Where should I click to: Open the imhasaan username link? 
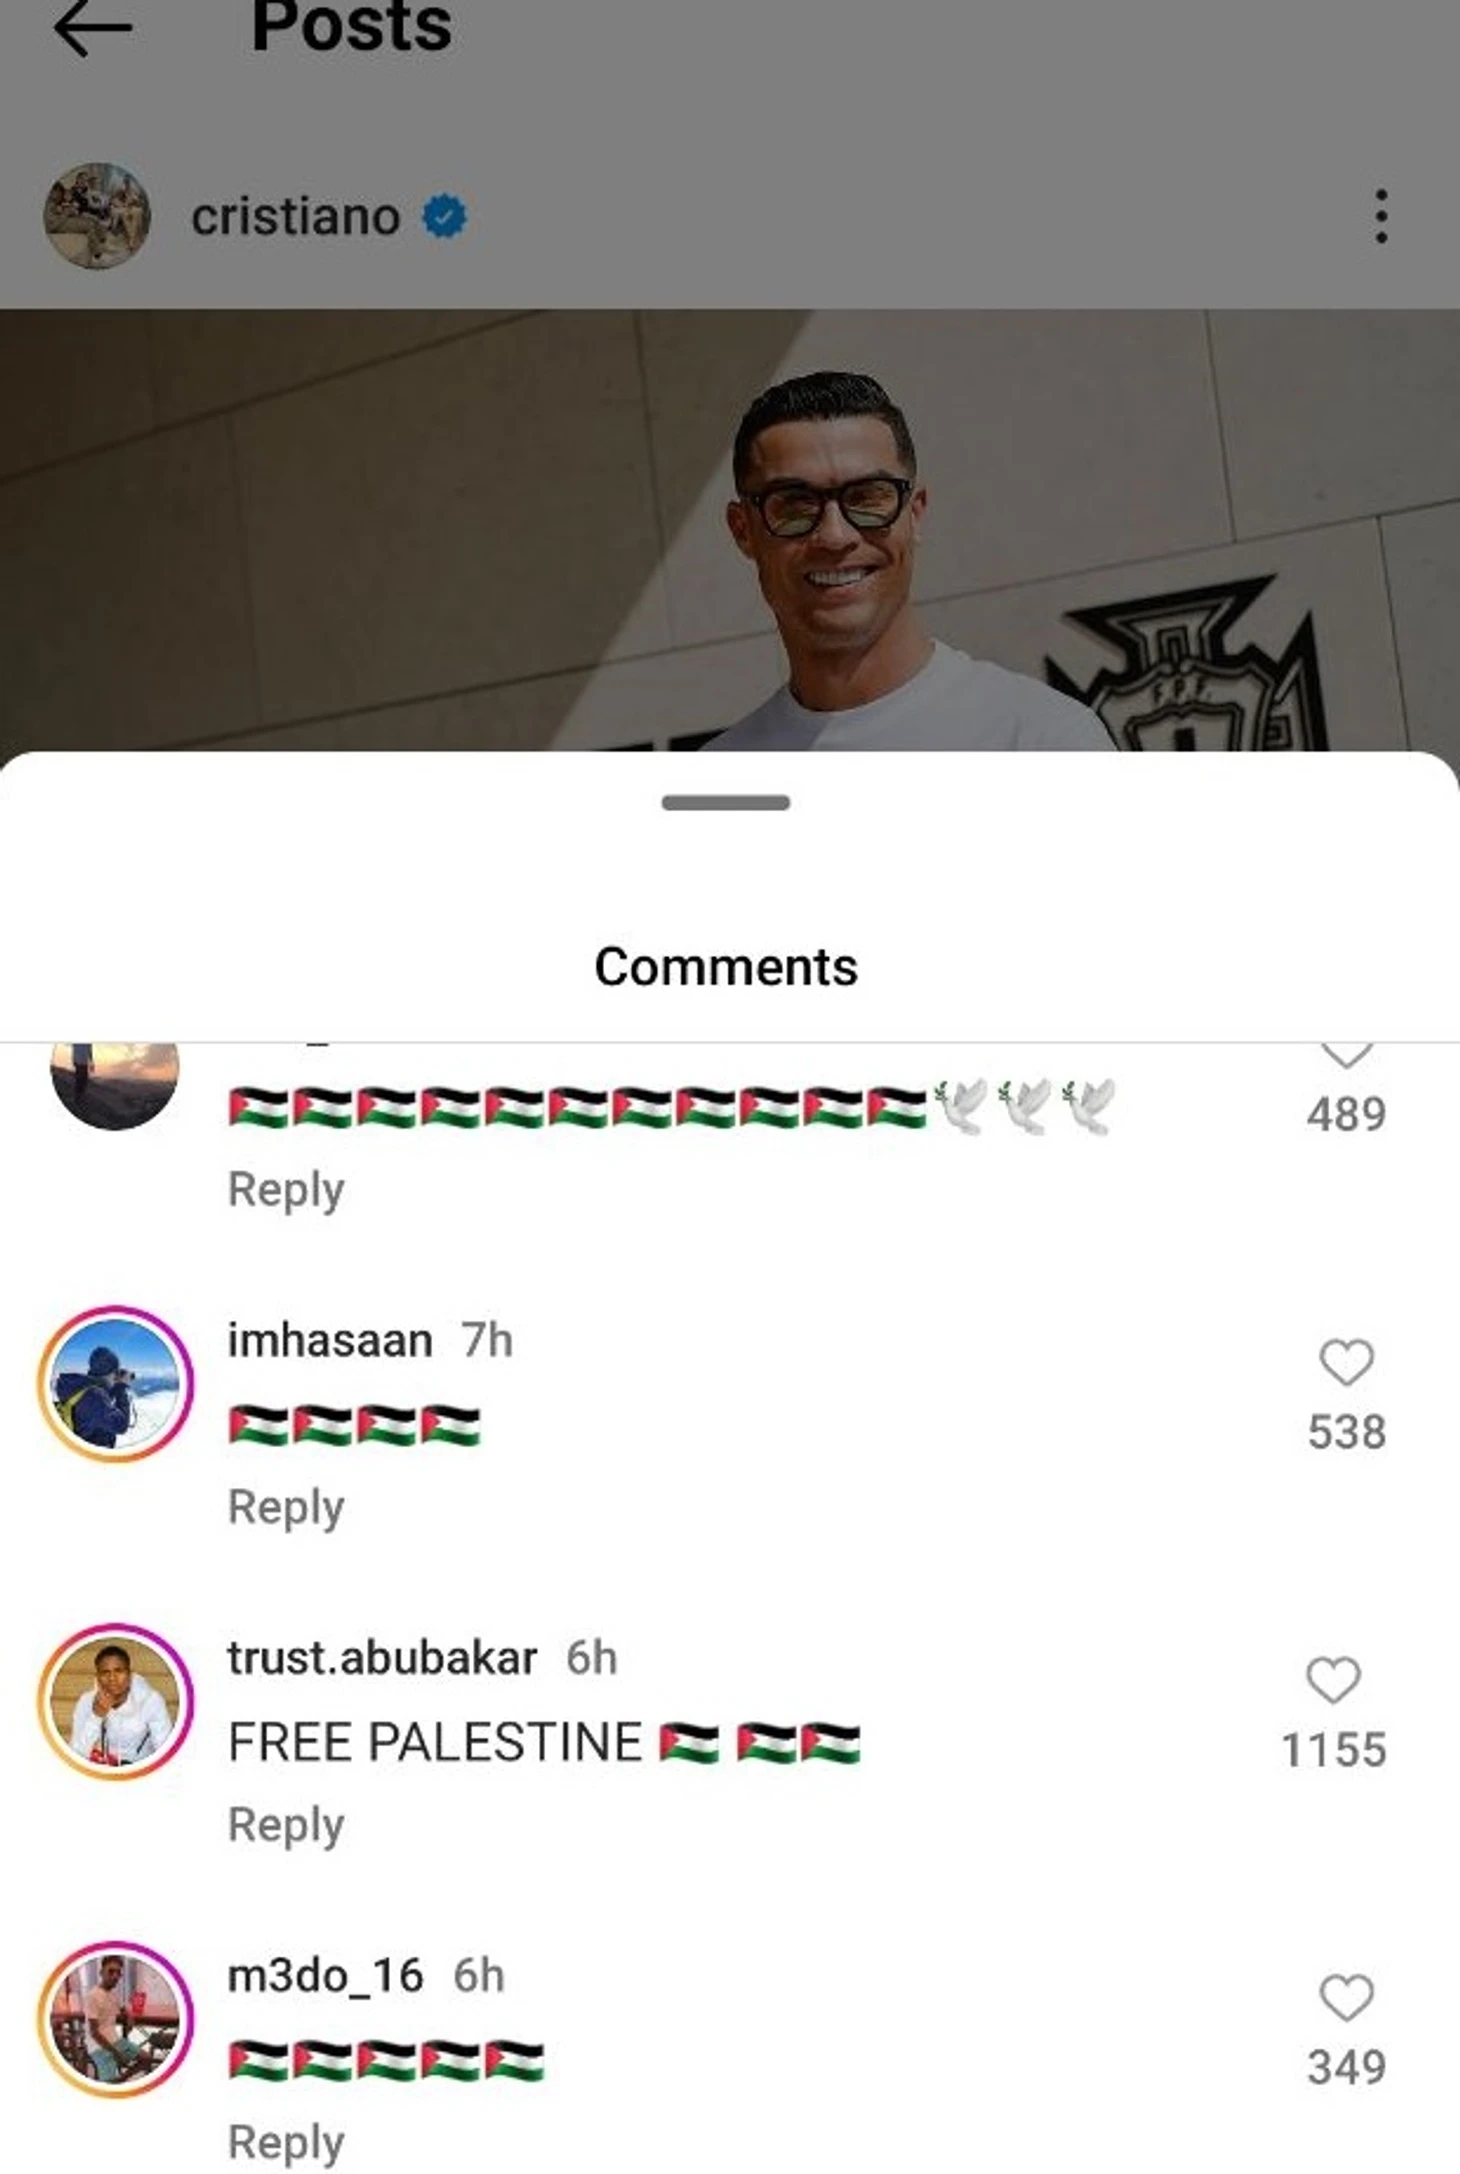coord(330,1340)
